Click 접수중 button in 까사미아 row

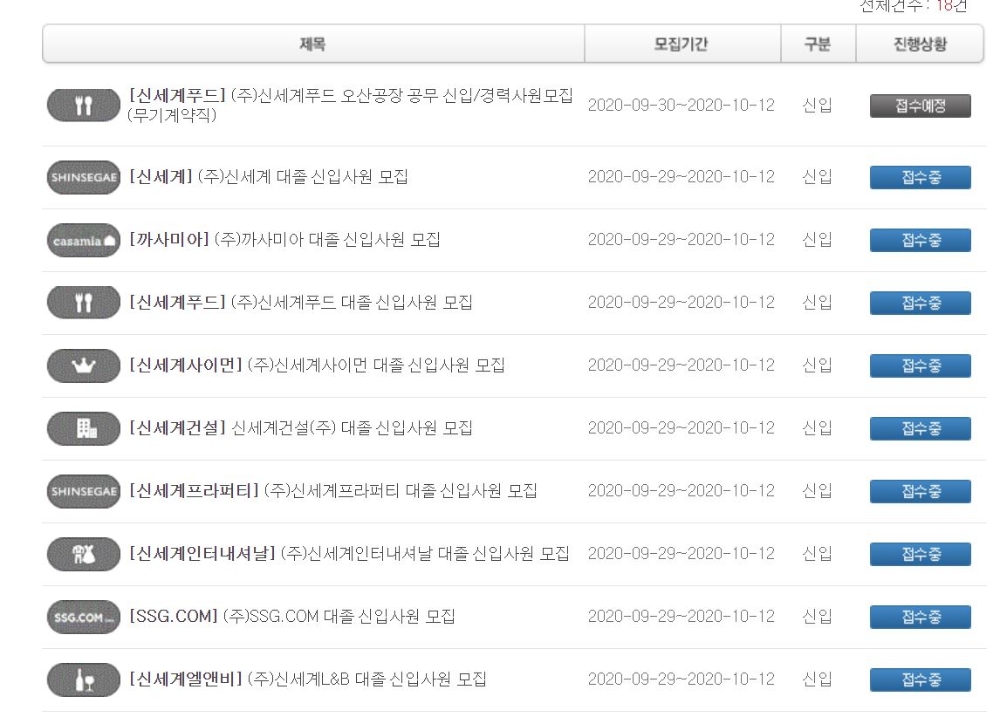pyautogui.click(x=920, y=240)
